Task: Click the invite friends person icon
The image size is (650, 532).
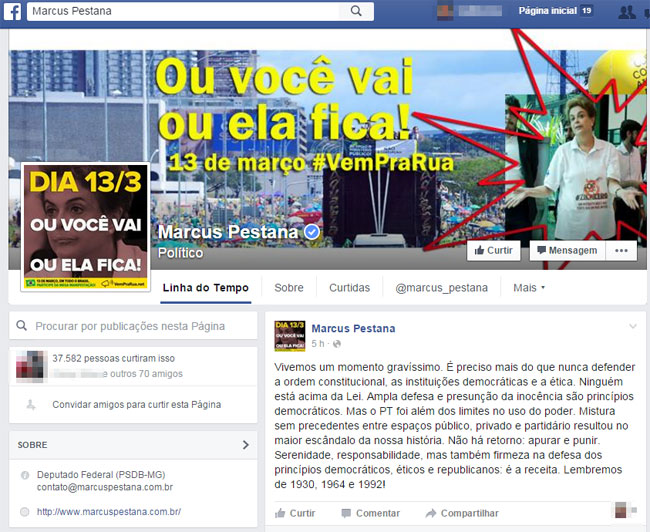Action: (x=31, y=404)
